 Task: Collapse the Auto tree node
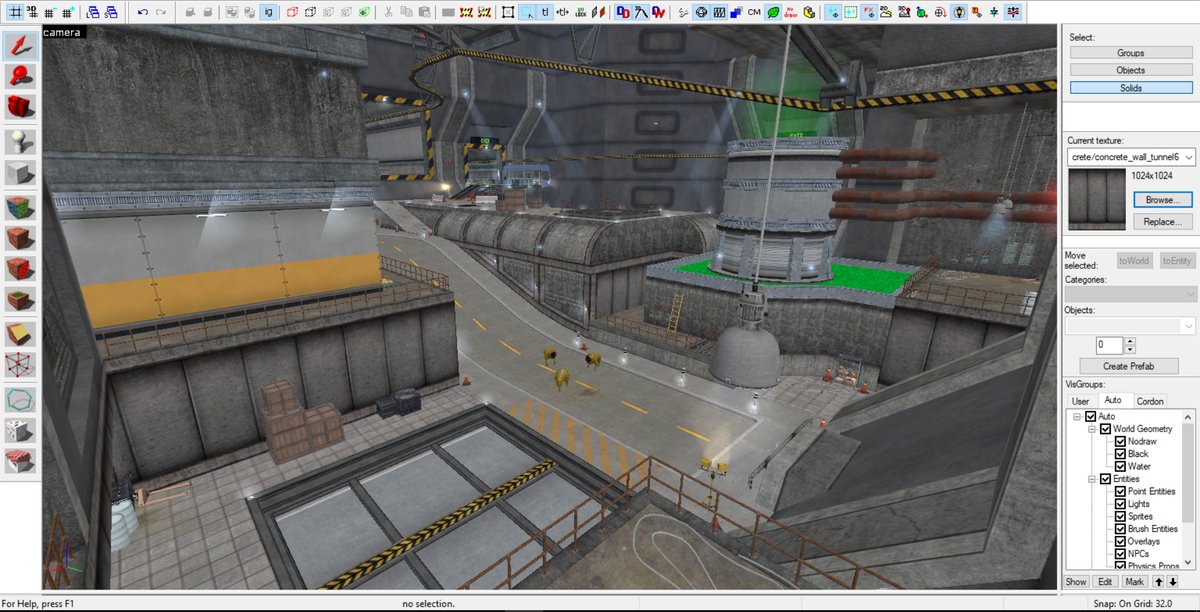1077,417
